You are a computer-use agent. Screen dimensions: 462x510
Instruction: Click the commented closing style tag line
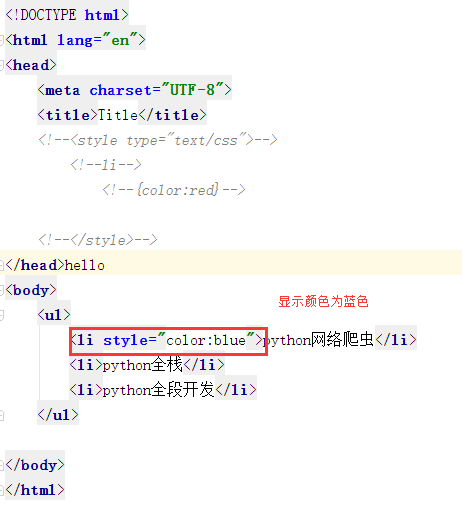click(98, 240)
